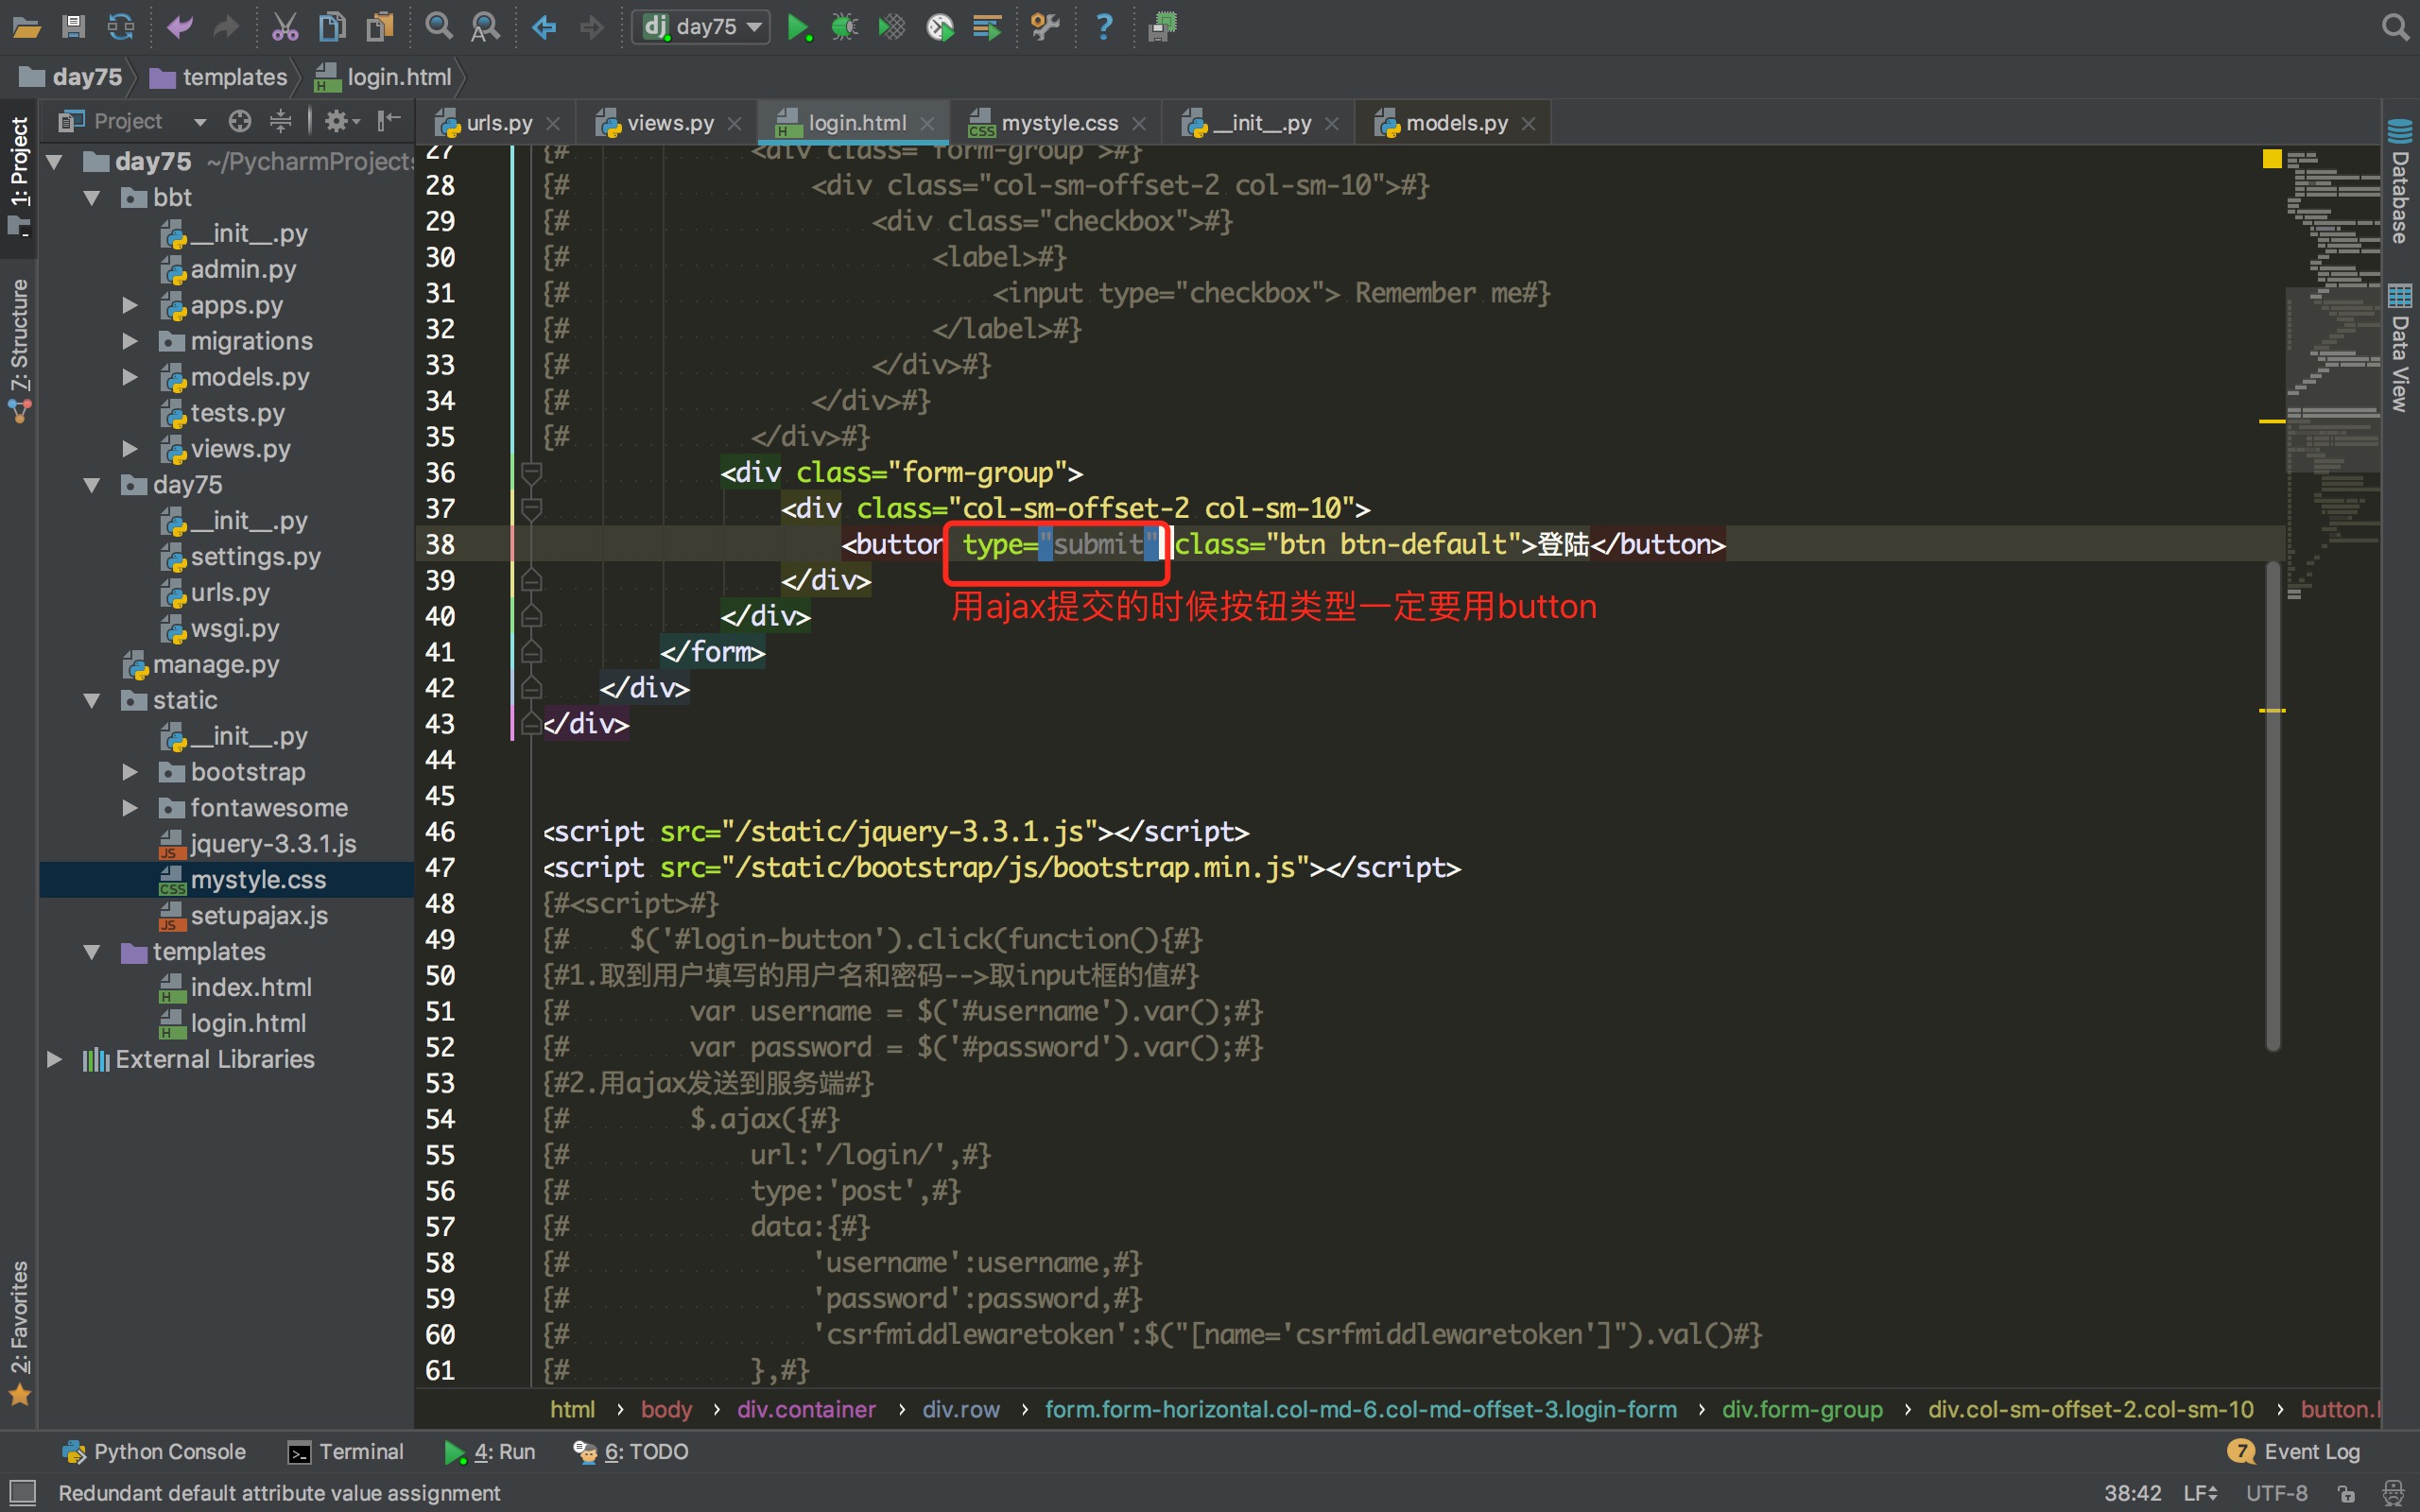The height and width of the screenshot is (1512, 2420).
Task: Click the Find magnifier icon in toolbar
Action: [x=438, y=26]
